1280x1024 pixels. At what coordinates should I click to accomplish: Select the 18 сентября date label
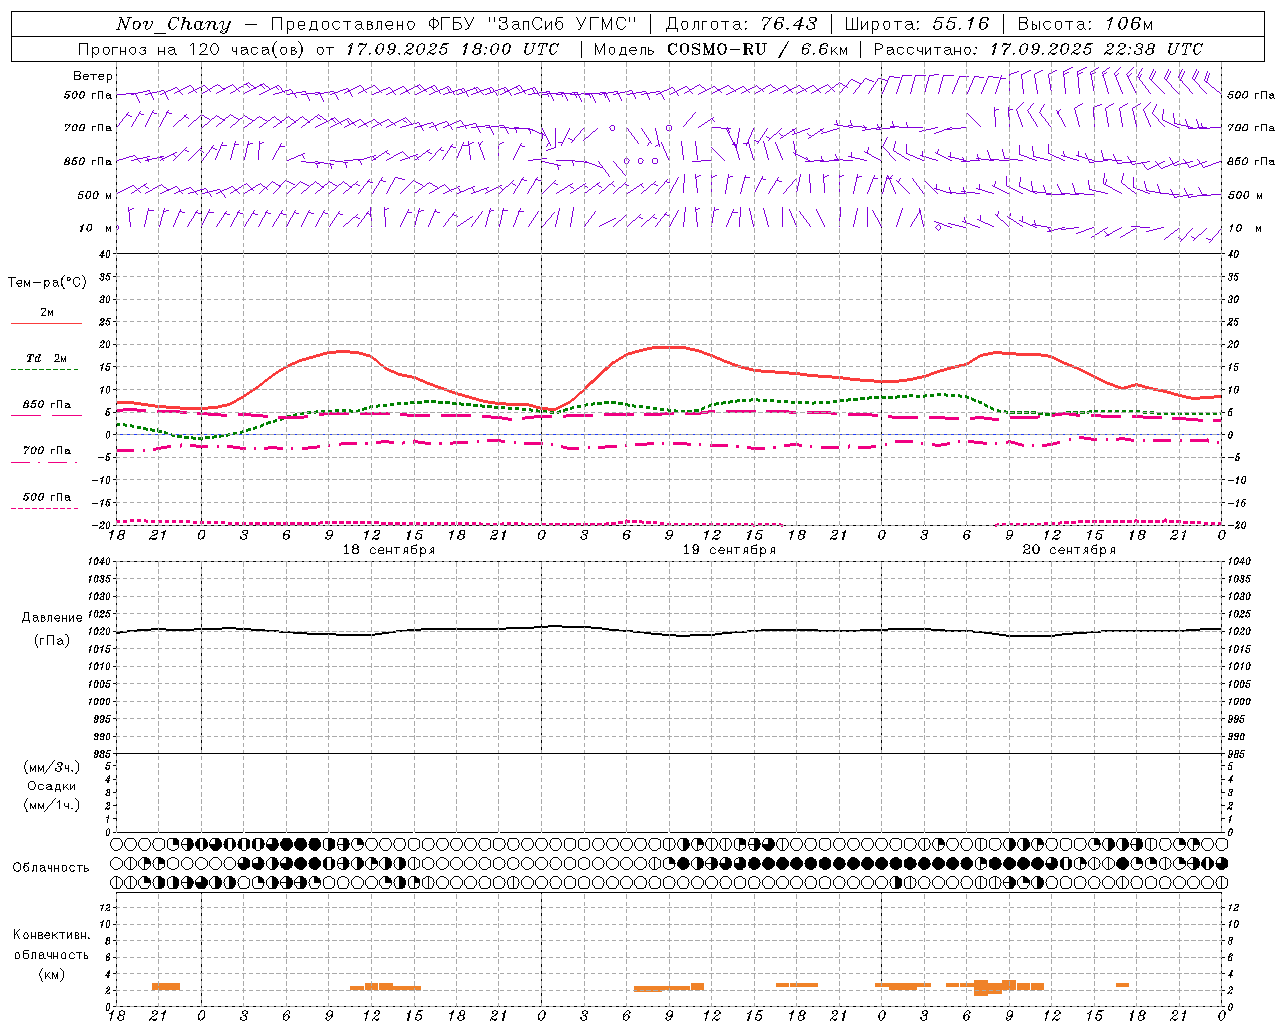[x=388, y=550]
